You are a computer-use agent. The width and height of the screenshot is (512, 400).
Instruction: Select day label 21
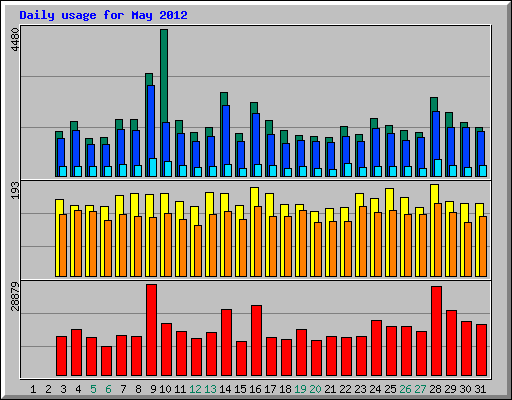coord(330,389)
